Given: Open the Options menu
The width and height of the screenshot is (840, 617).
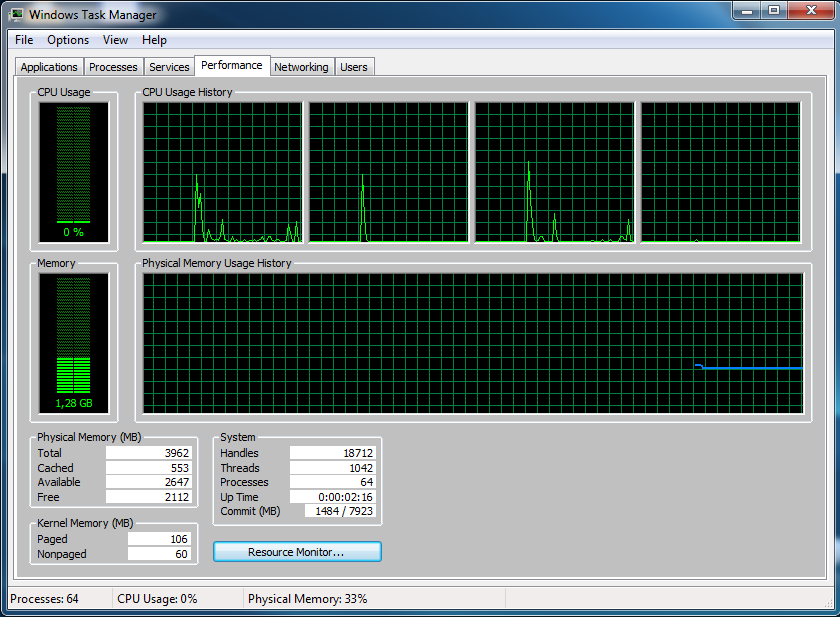Looking at the screenshot, I should click(x=68, y=40).
